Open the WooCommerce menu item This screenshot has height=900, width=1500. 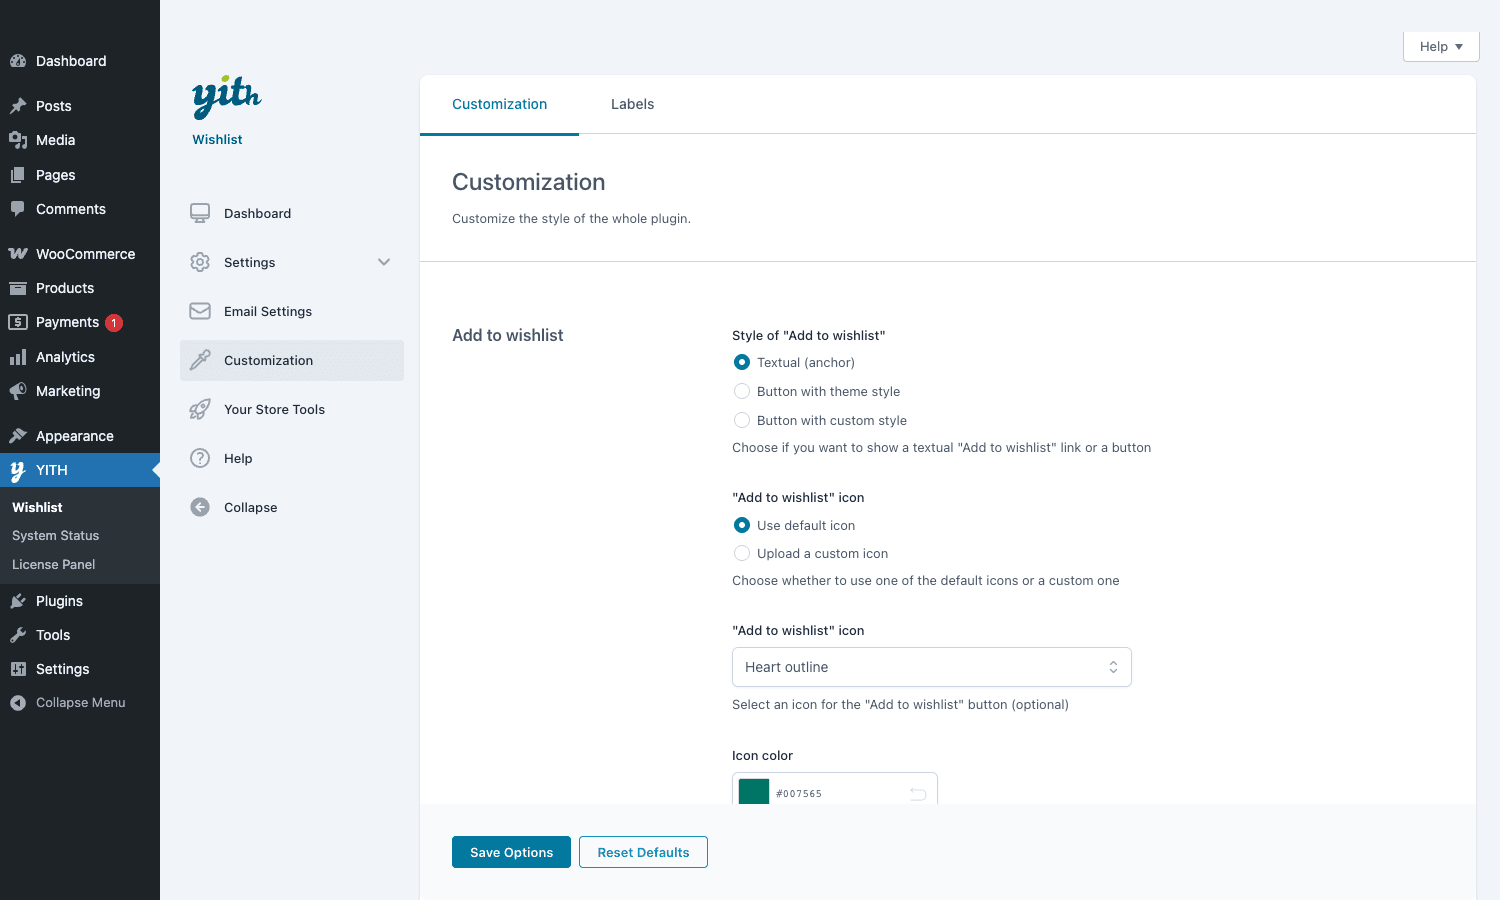(80, 254)
